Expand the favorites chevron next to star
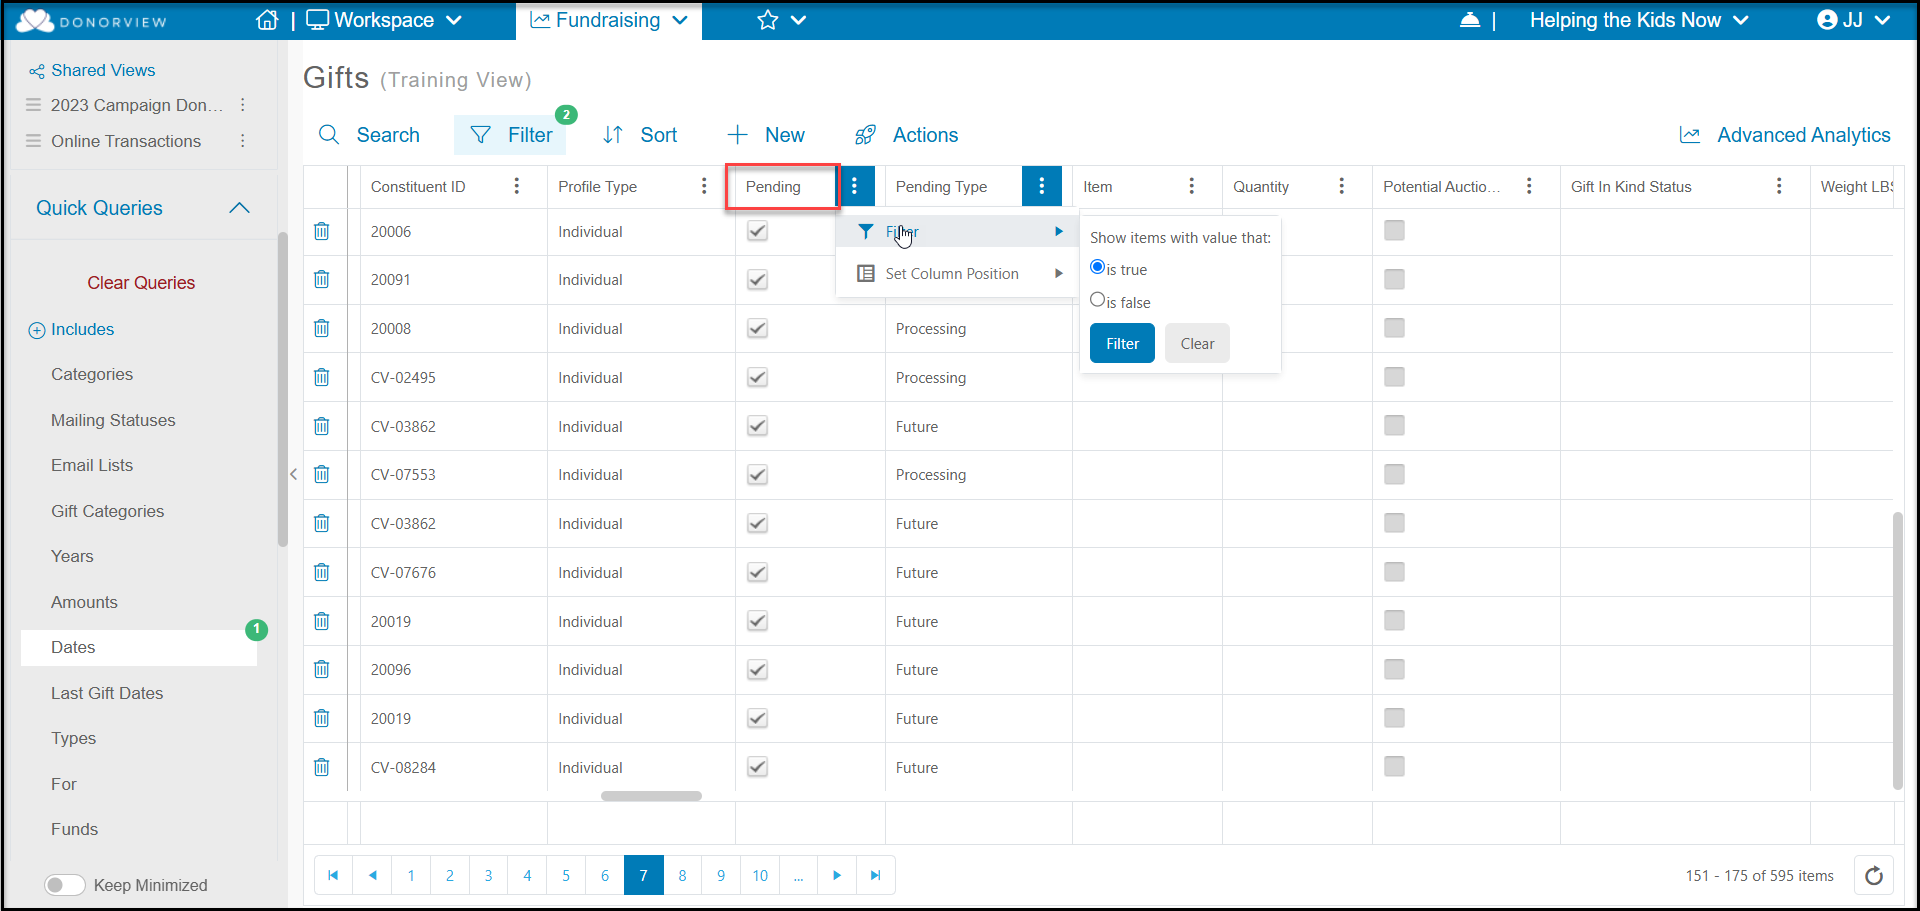 pyautogui.click(x=798, y=20)
